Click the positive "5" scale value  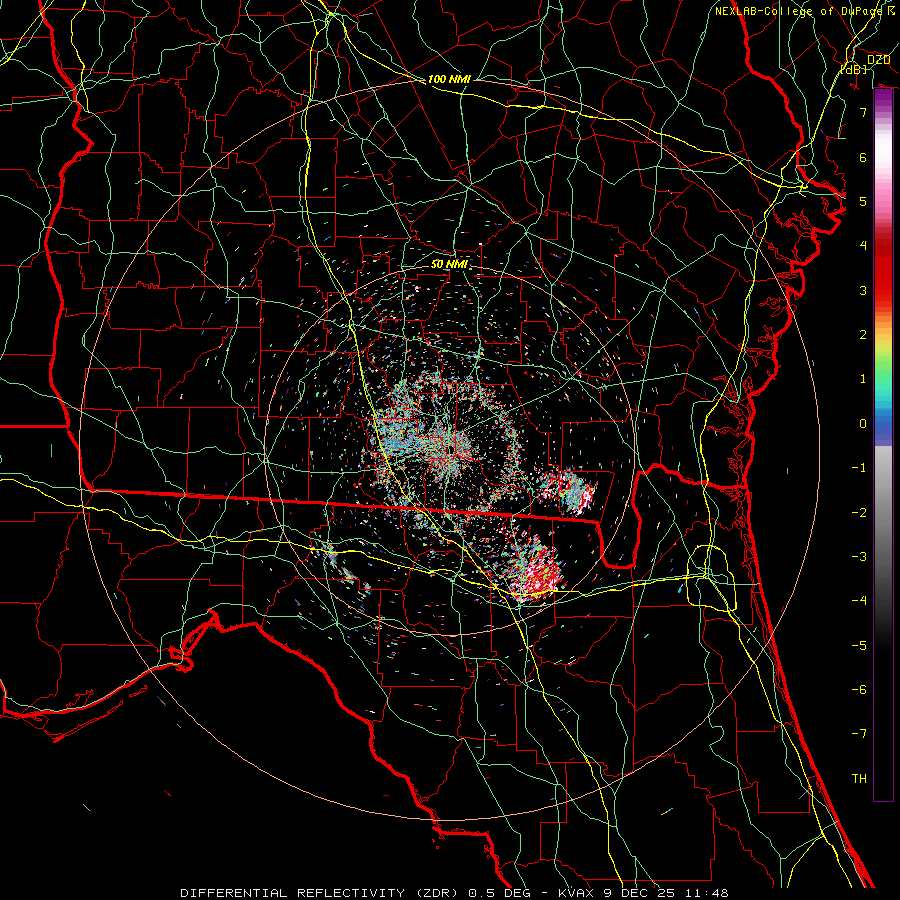[x=863, y=201]
